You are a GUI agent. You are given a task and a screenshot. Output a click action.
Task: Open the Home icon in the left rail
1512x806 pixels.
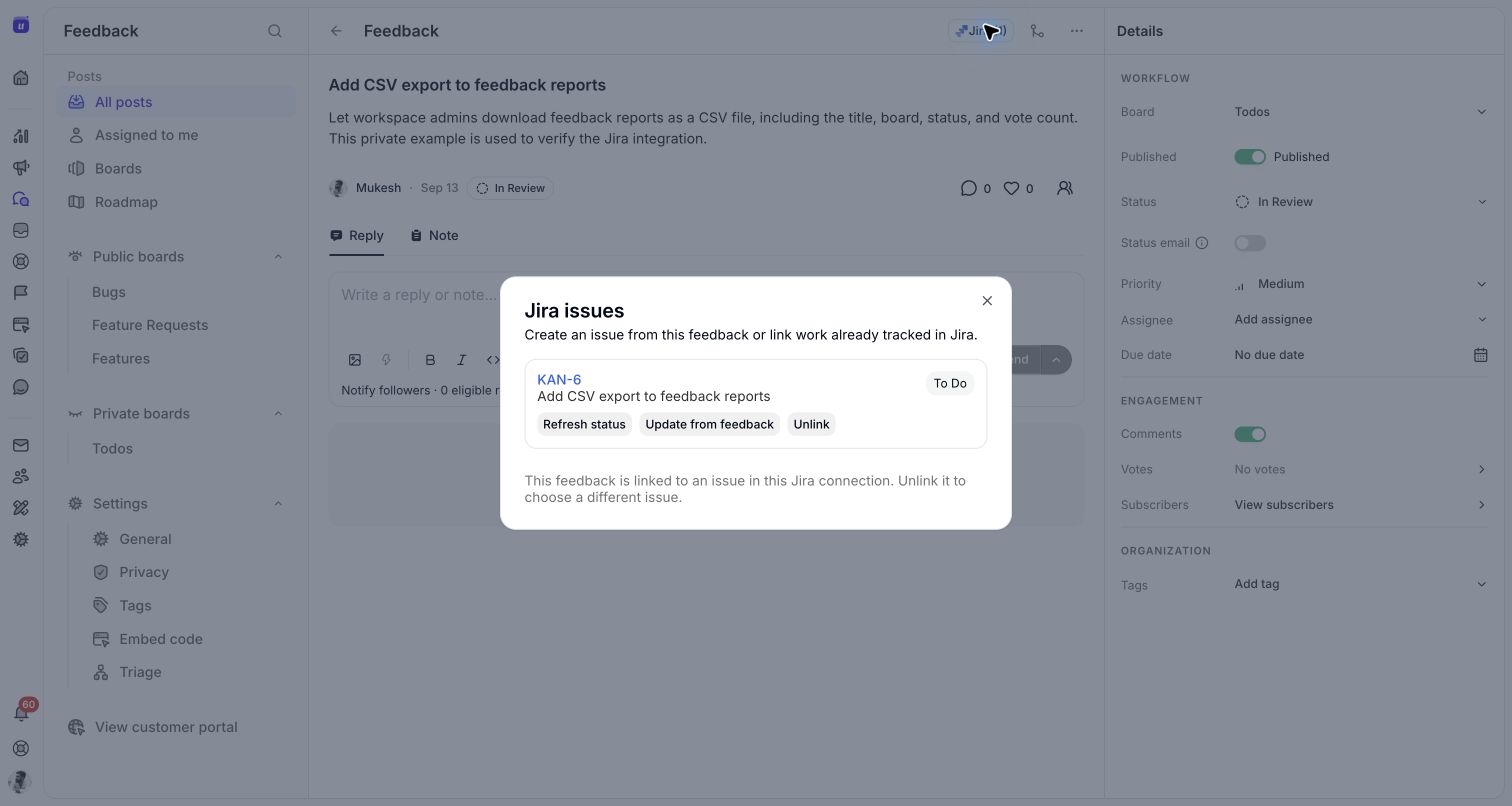[x=21, y=78]
